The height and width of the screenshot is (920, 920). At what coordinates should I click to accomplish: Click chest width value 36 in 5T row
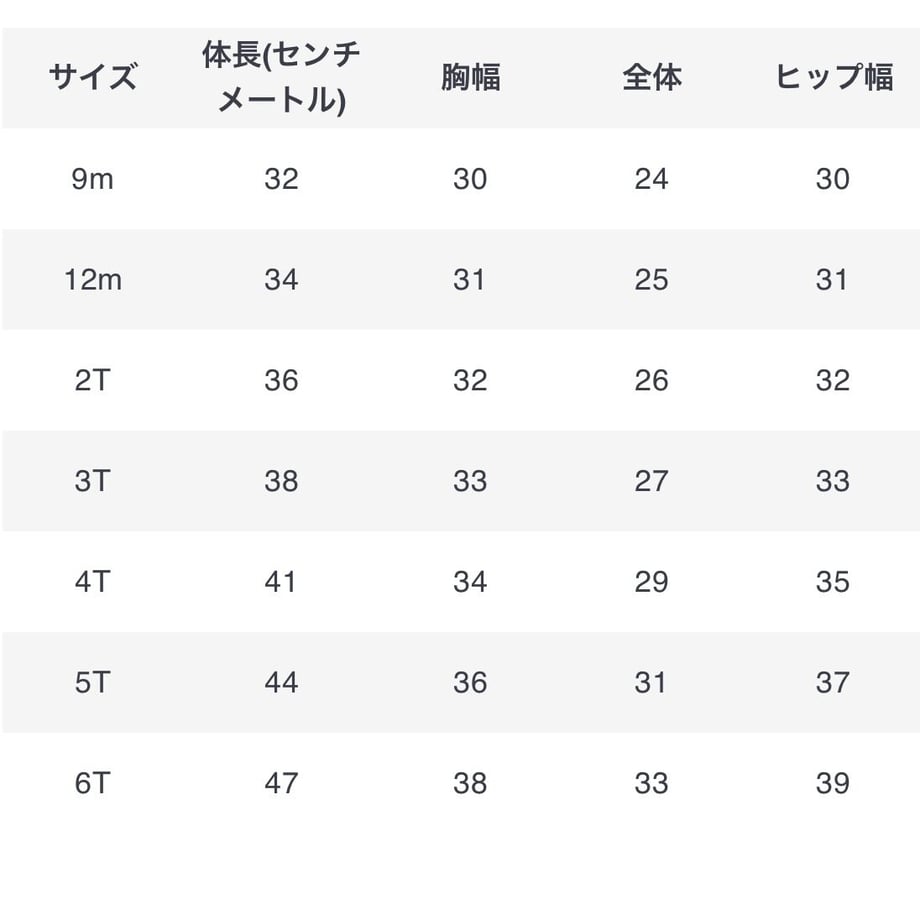coord(470,683)
